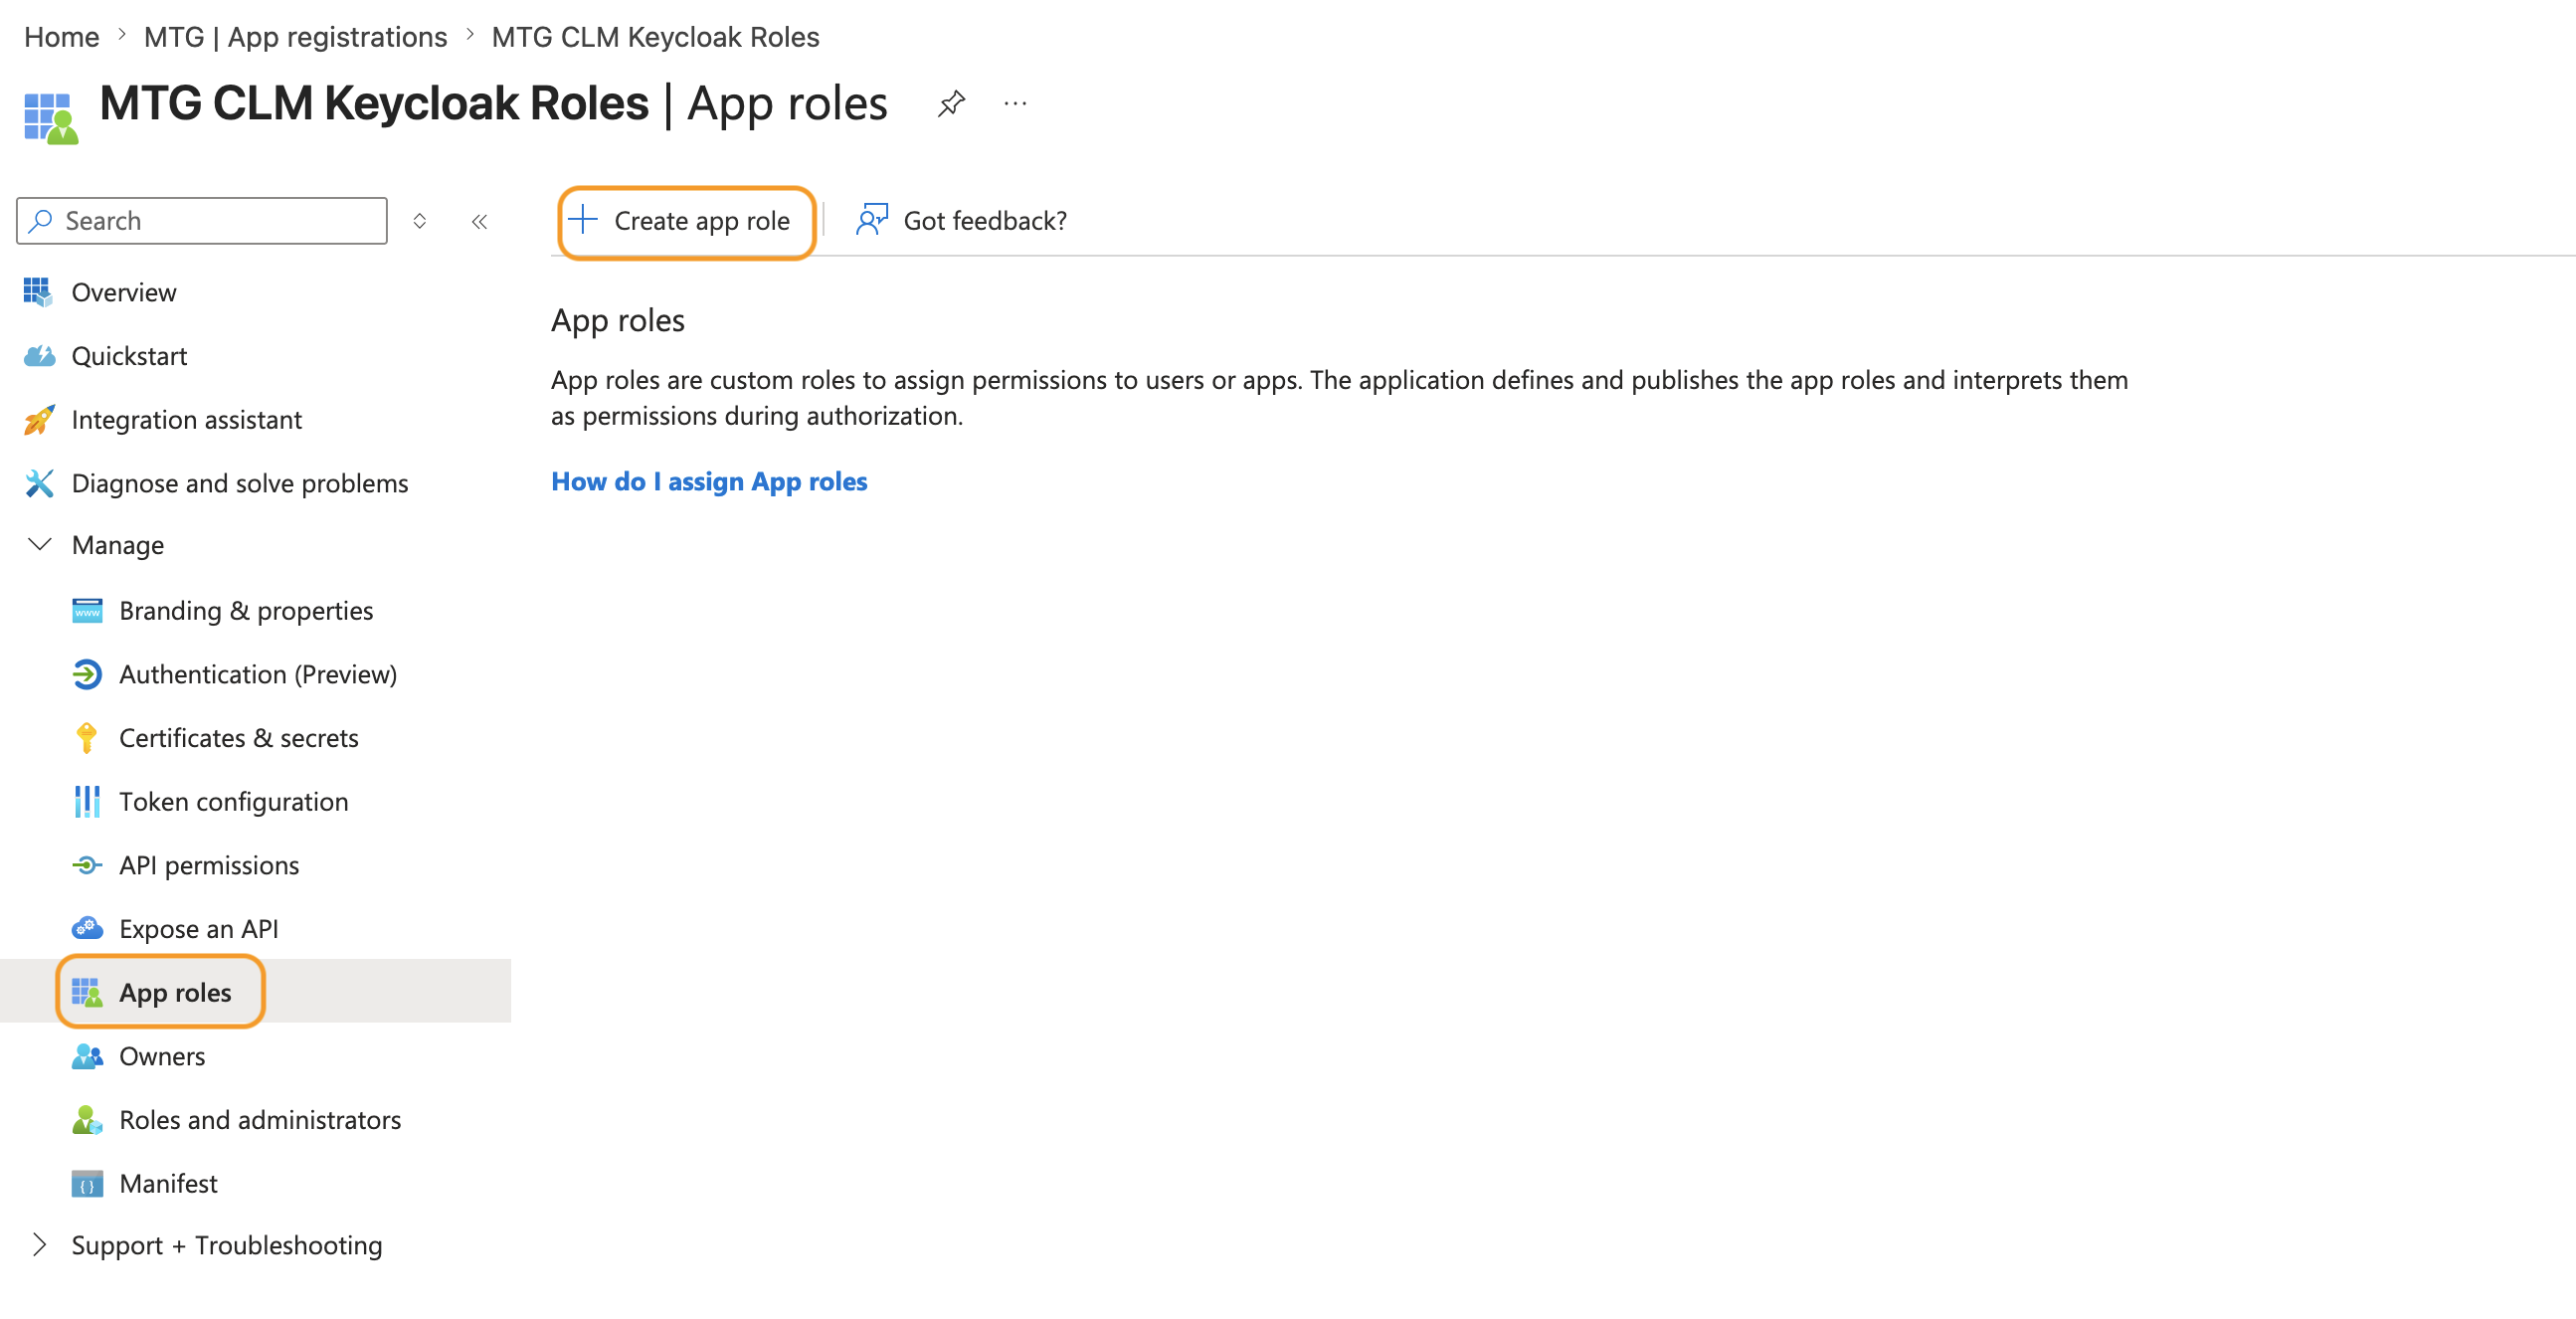Expand the Support + Troubleshooting chevron
Image resolution: width=2576 pixels, height=1319 pixels.
click(x=40, y=1245)
